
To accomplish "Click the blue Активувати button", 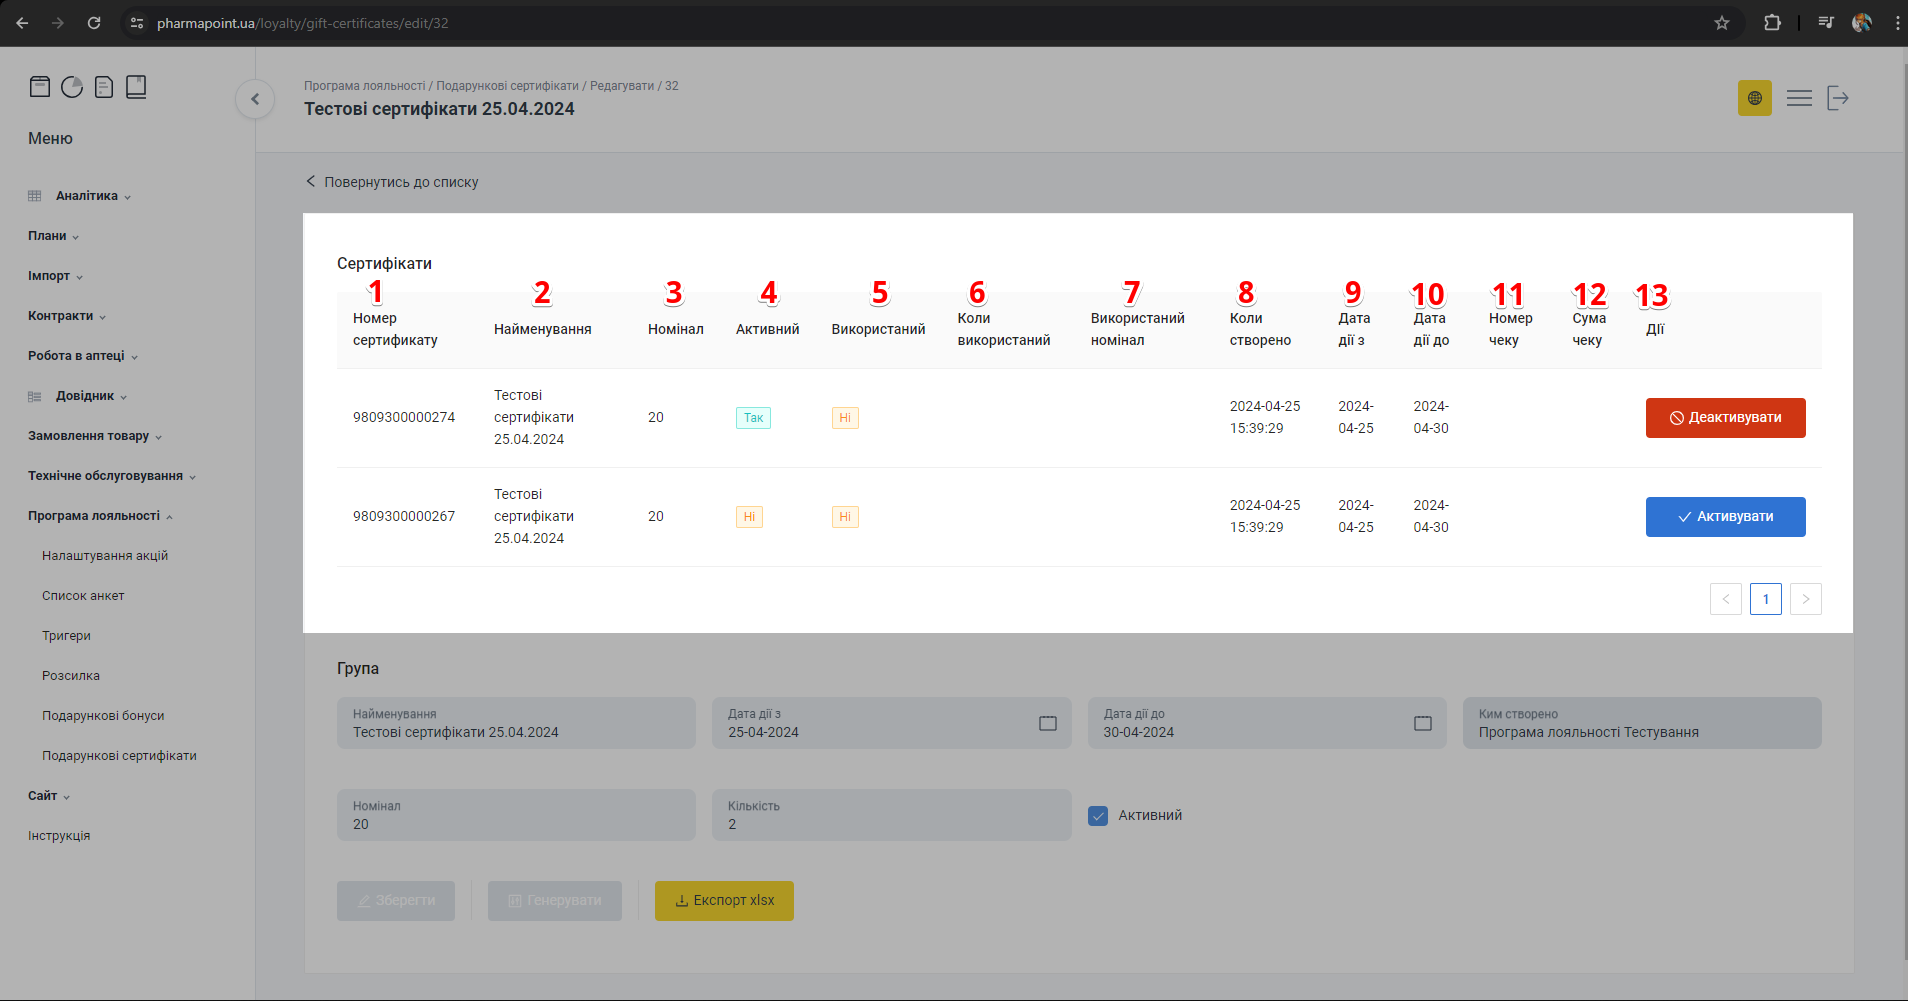I will click(1725, 517).
